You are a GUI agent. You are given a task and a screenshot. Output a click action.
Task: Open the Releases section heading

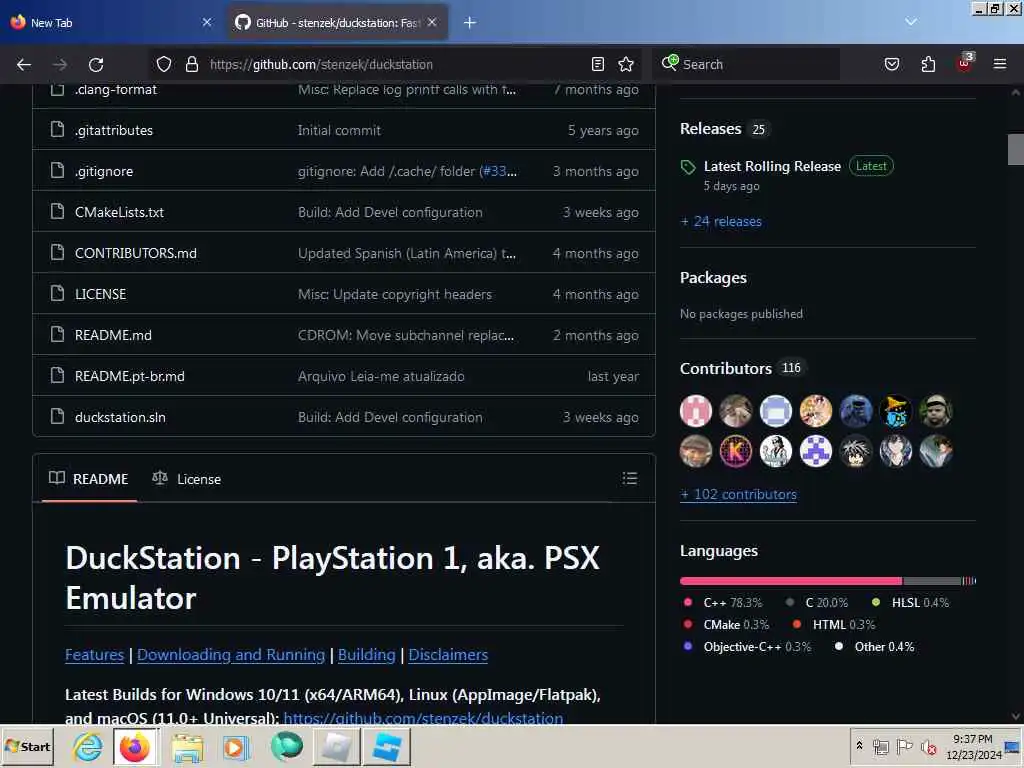click(710, 129)
